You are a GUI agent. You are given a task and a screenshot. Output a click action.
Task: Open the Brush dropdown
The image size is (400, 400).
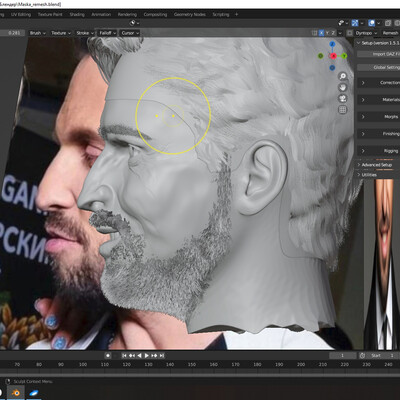38,33
